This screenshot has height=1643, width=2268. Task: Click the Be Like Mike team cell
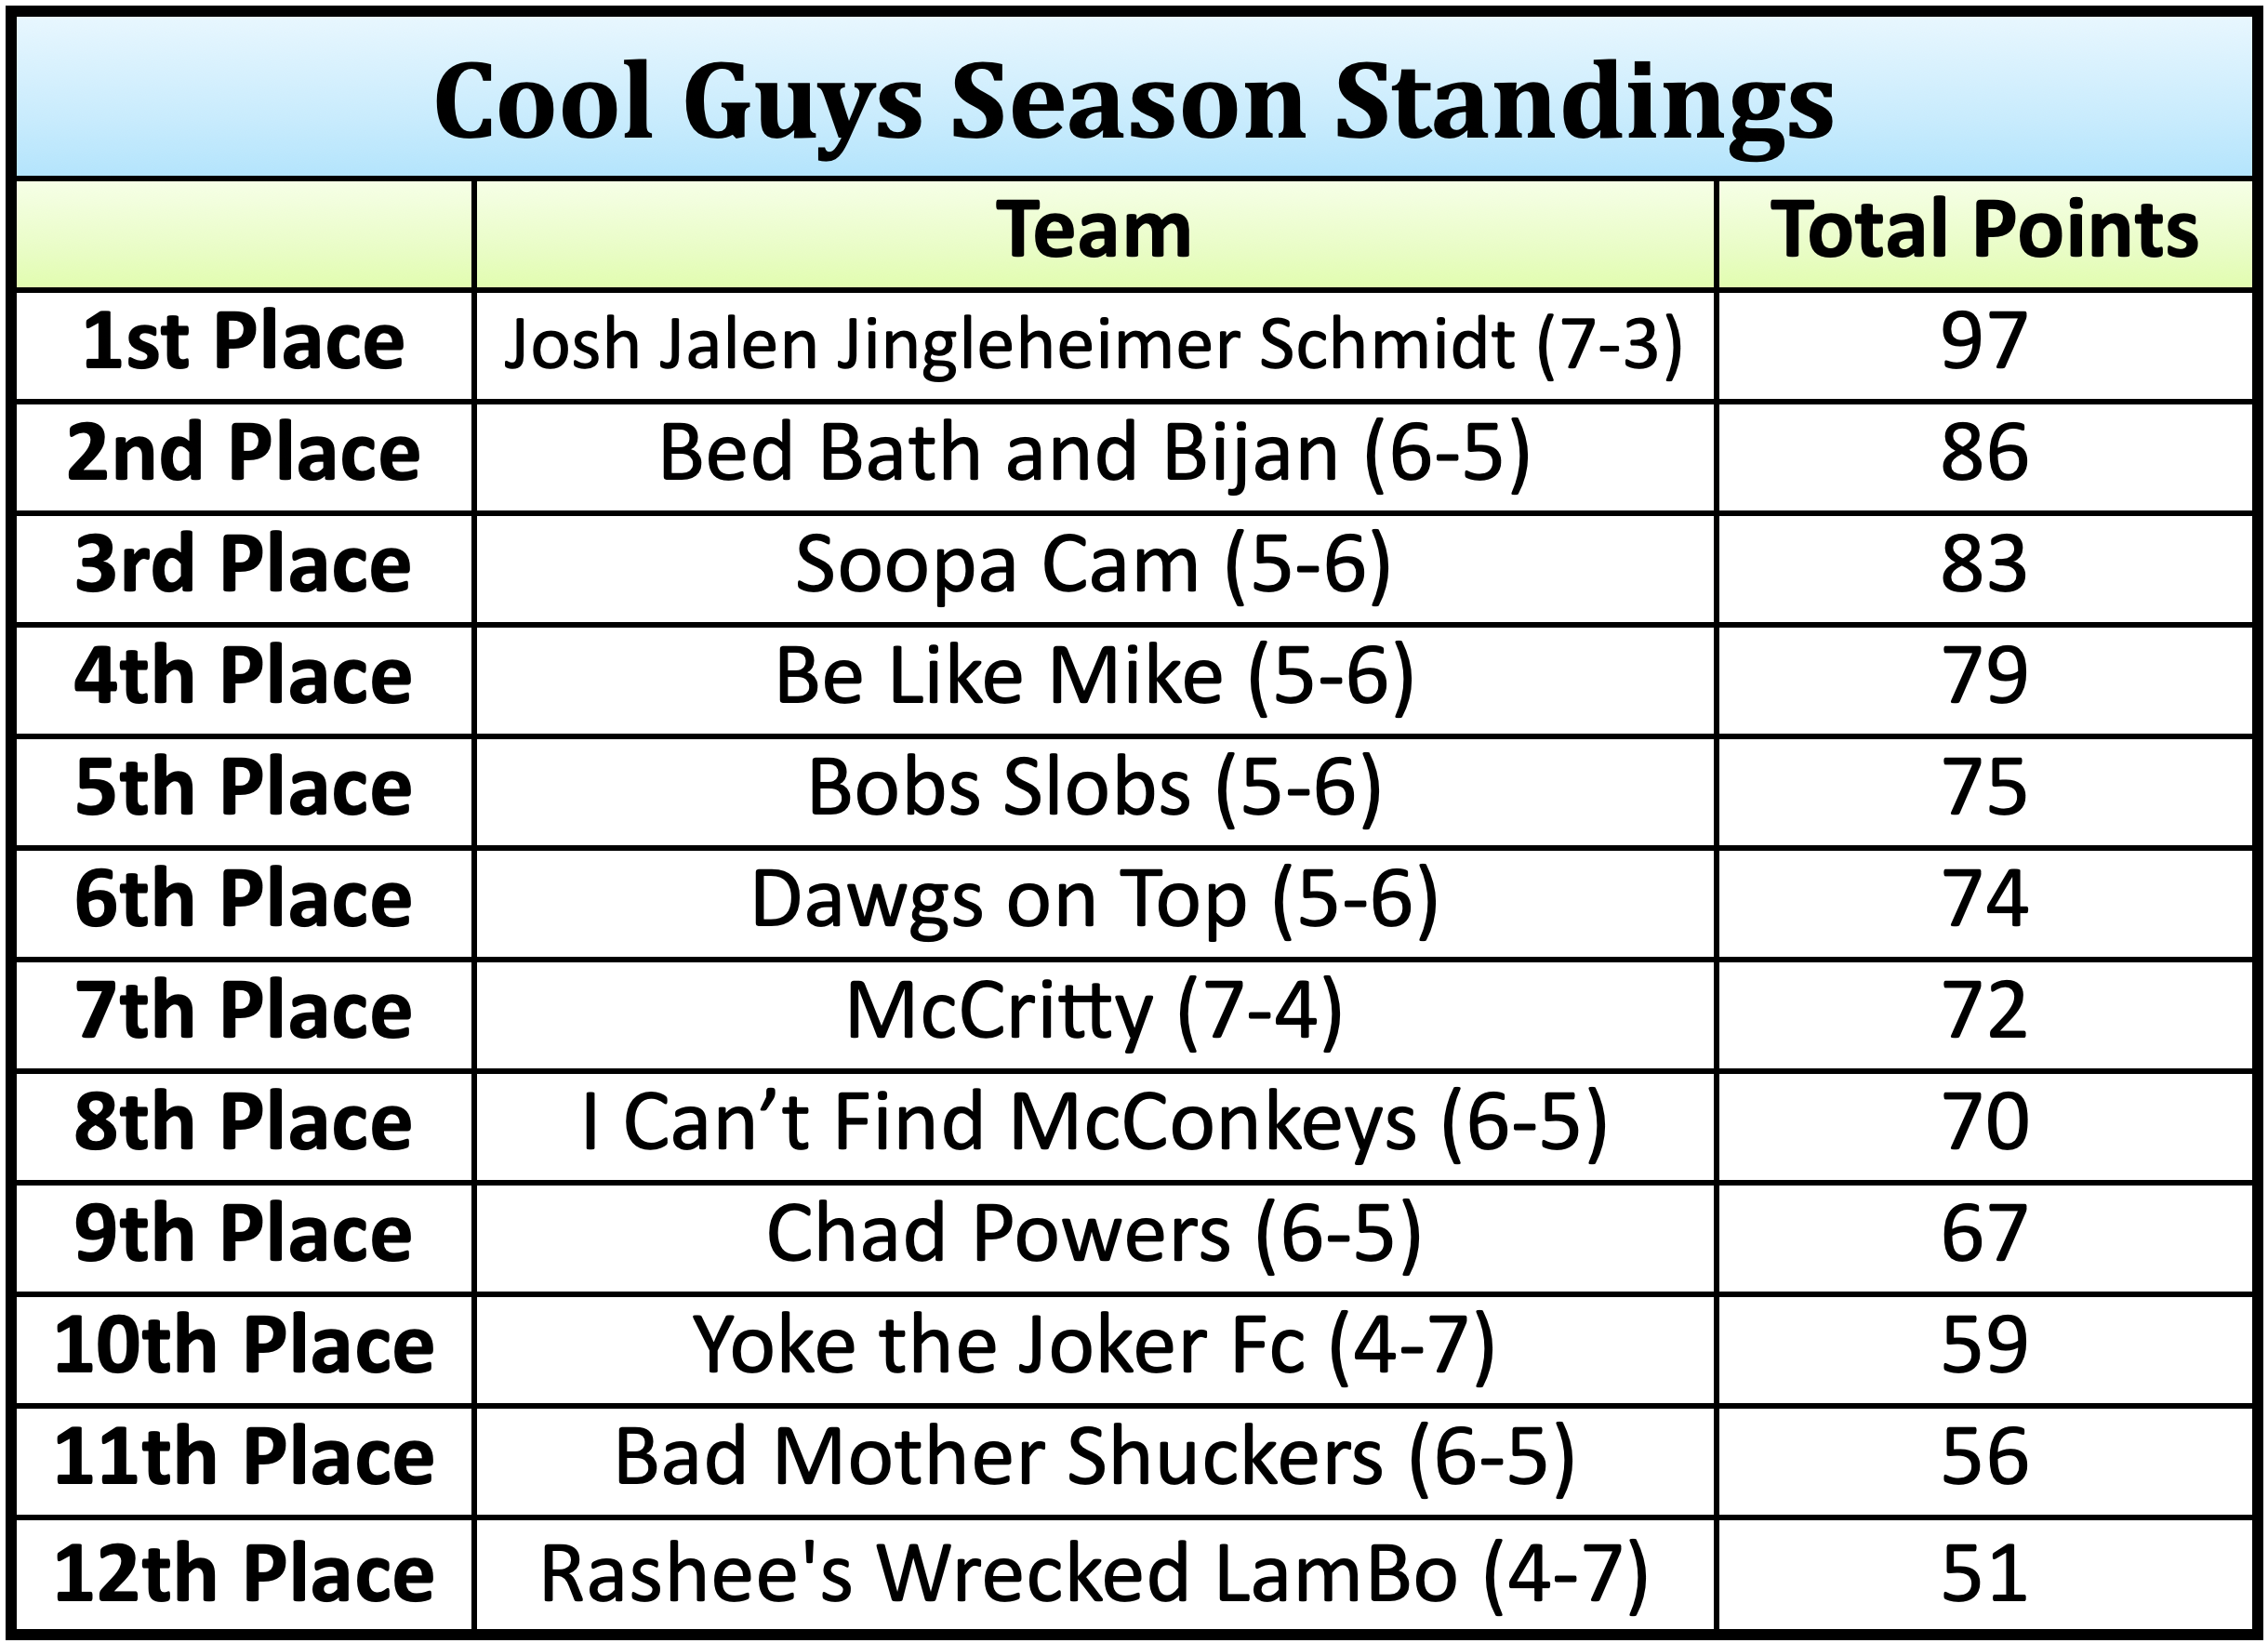point(1094,678)
